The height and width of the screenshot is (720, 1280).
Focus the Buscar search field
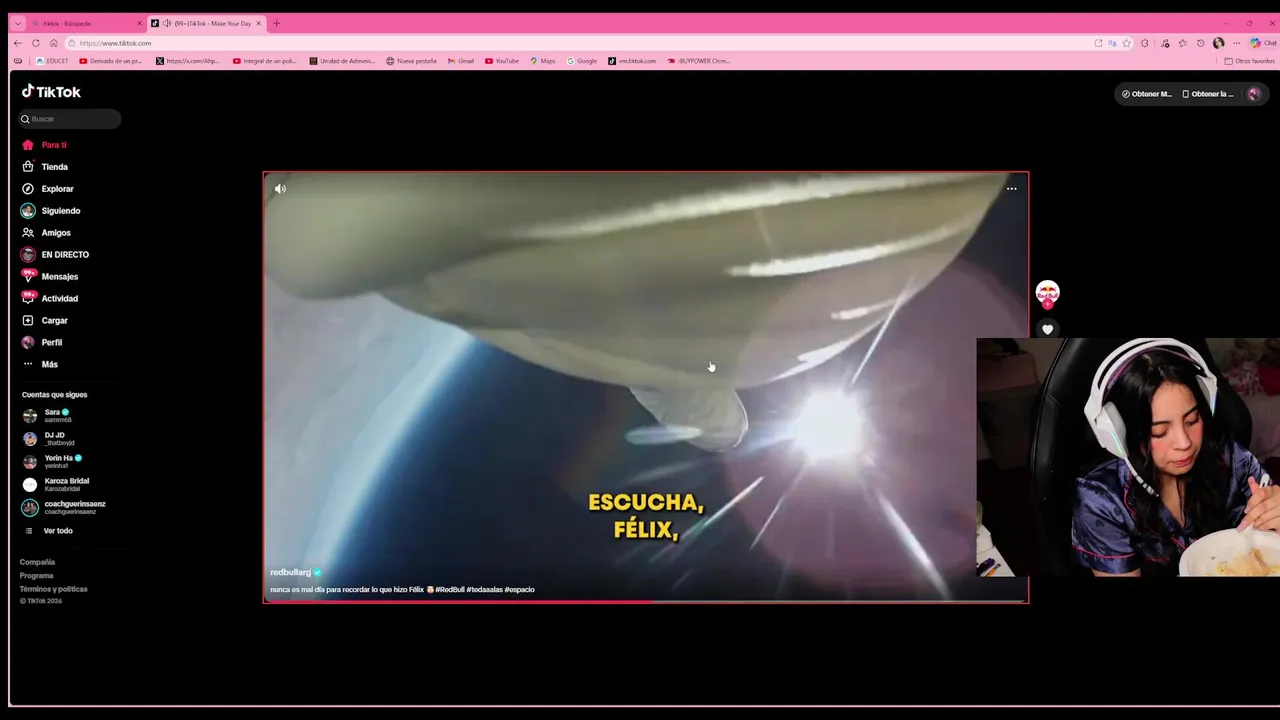tap(70, 119)
